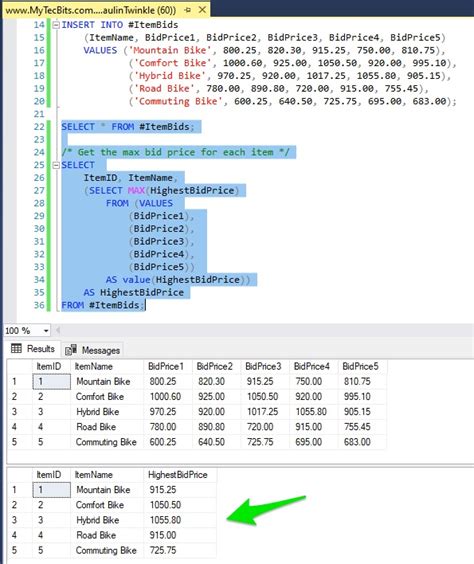The height and width of the screenshot is (564, 474).
Task: Click ItemName header in first grid
Action: point(107,366)
